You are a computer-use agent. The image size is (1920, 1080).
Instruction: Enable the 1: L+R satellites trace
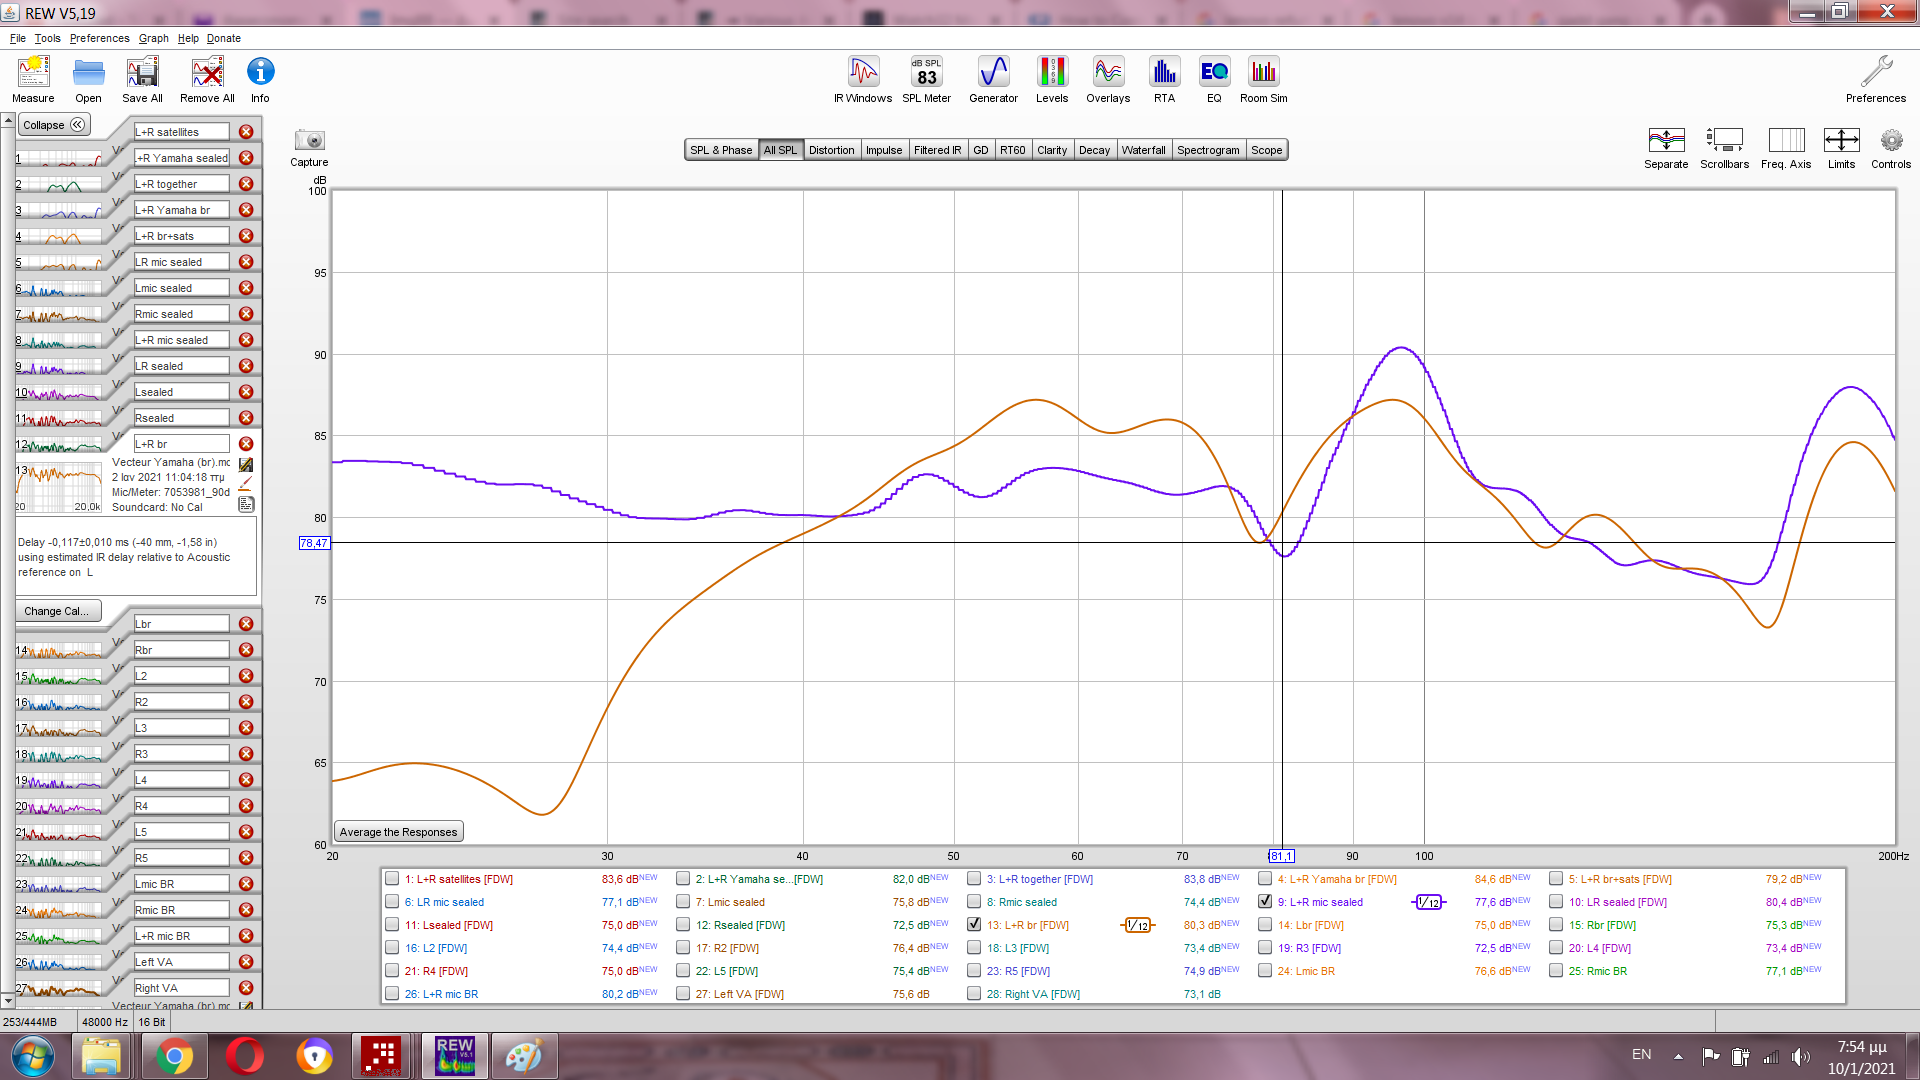coord(392,879)
